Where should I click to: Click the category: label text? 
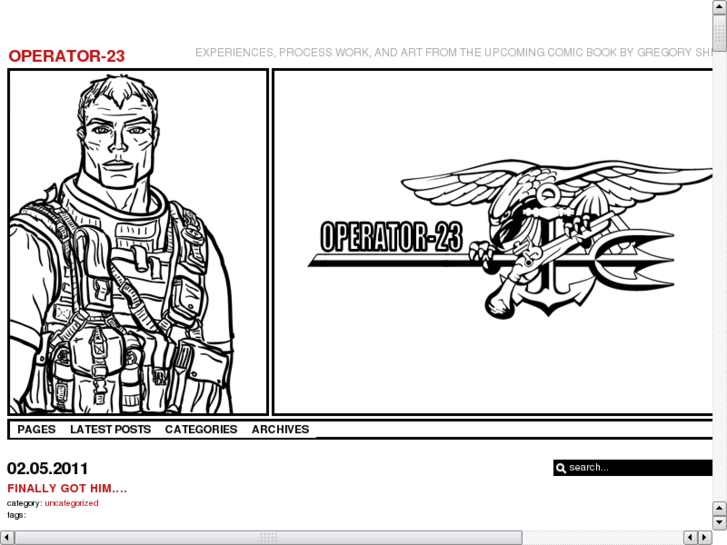coord(25,503)
